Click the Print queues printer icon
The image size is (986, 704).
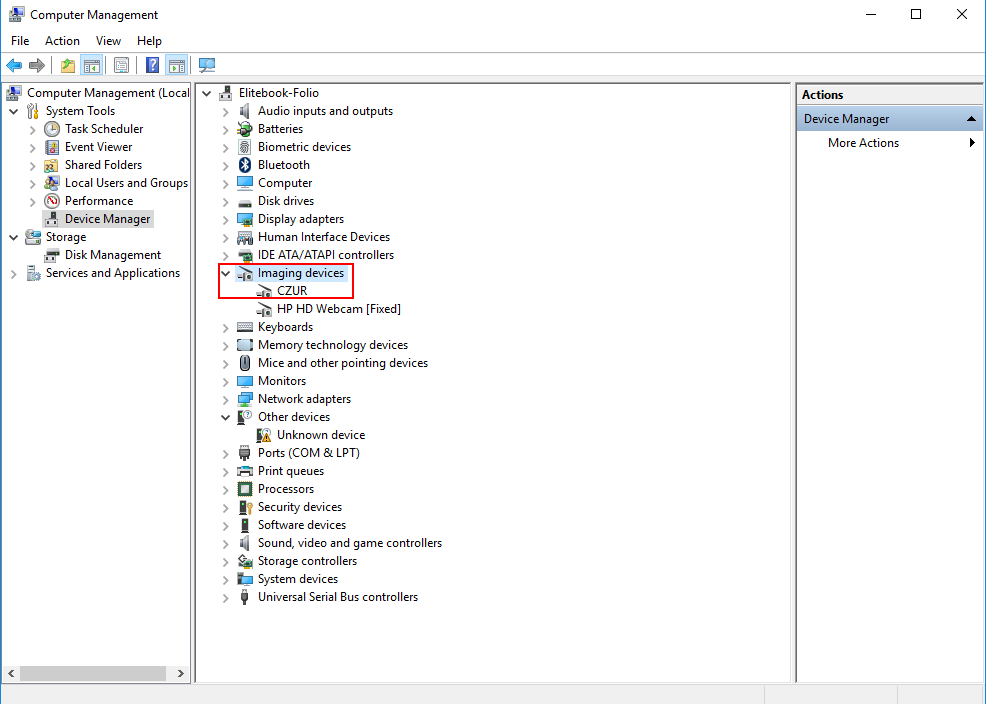click(245, 471)
